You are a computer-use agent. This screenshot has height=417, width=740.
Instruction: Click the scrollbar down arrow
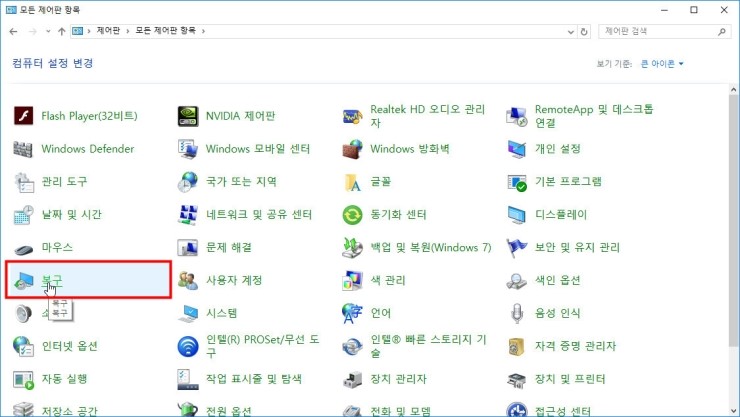coord(733,411)
